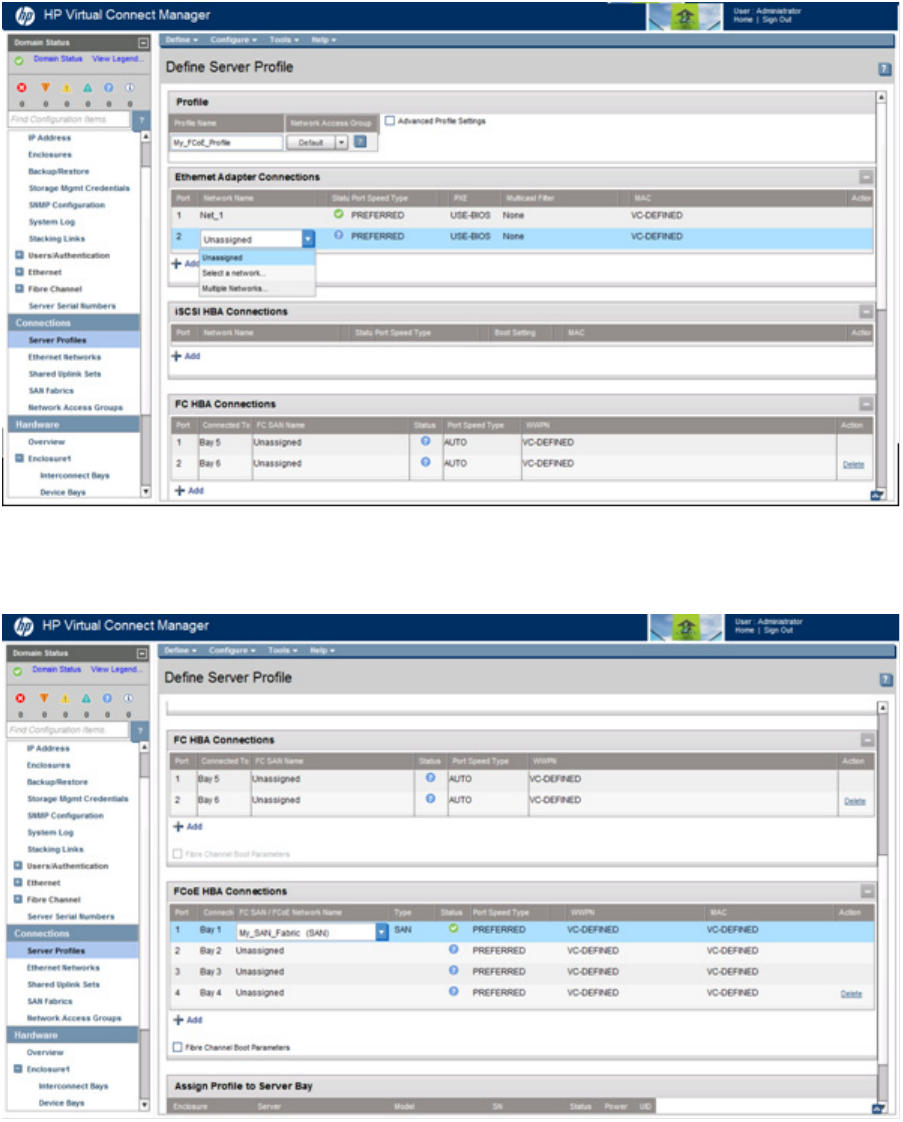
Task: Collapse the Ethernet Adapter Connections section
Action: [866, 177]
